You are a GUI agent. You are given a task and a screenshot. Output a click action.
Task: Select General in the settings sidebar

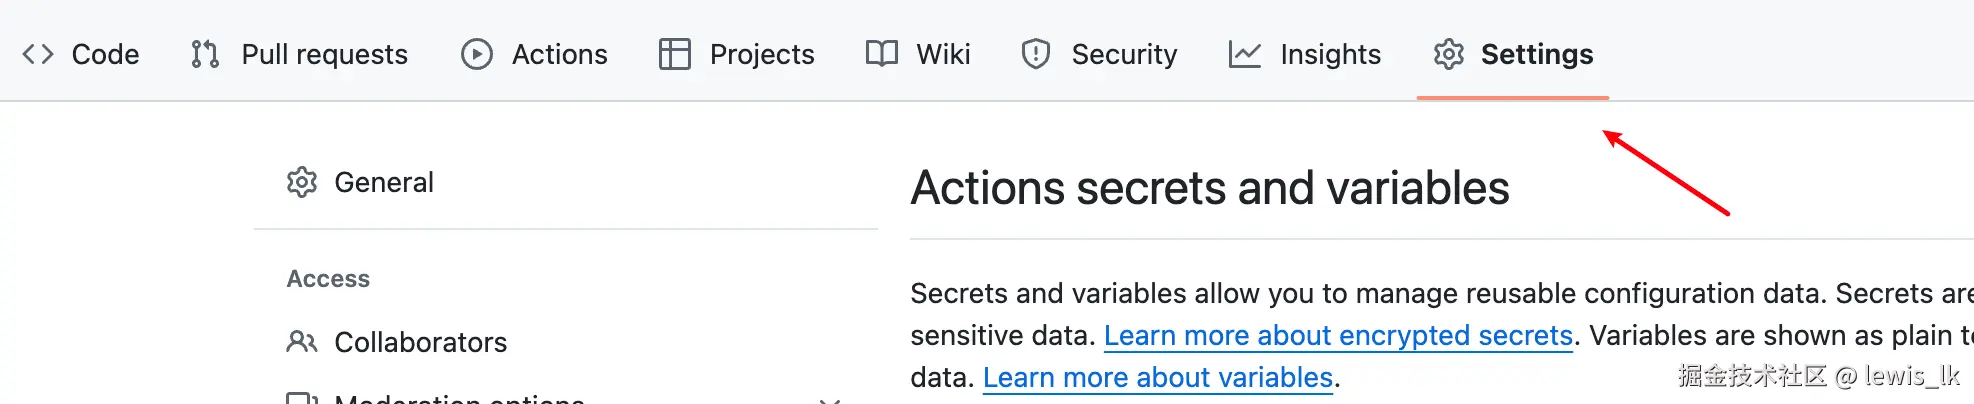click(x=384, y=182)
